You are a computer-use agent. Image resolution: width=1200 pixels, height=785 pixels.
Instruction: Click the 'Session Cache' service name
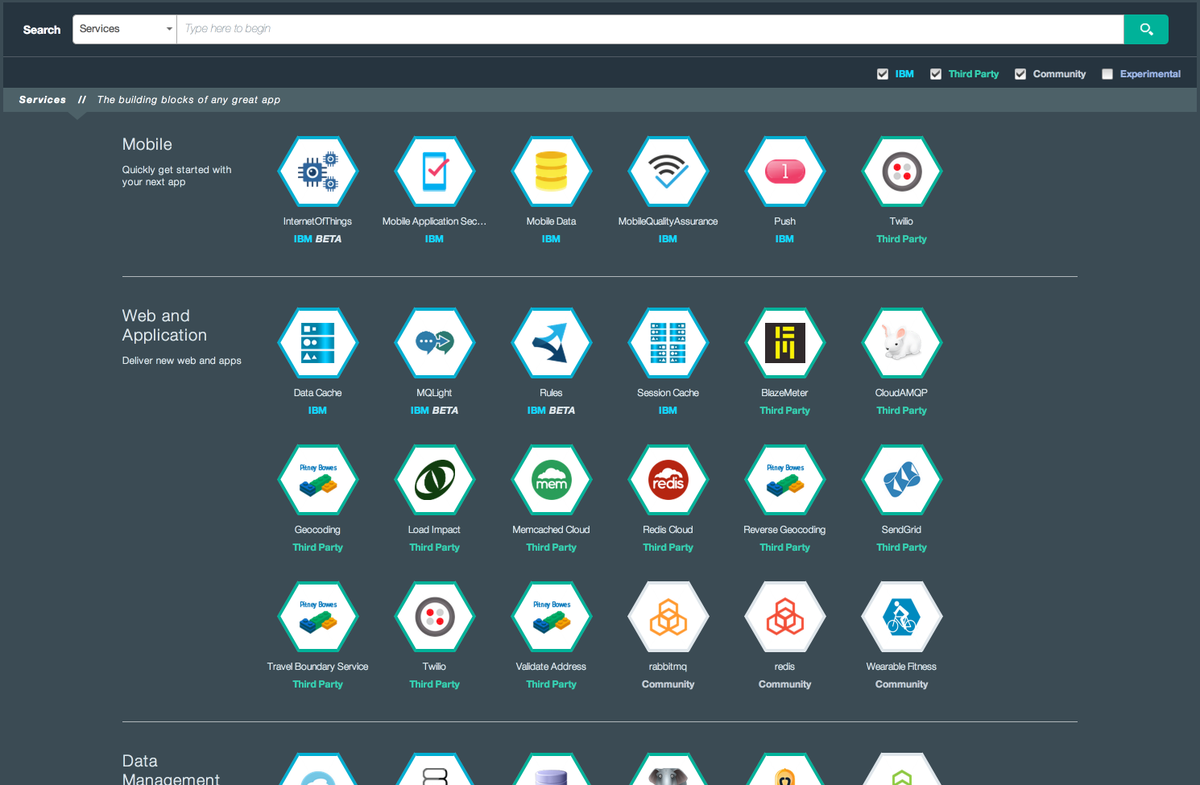[x=668, y=393]
